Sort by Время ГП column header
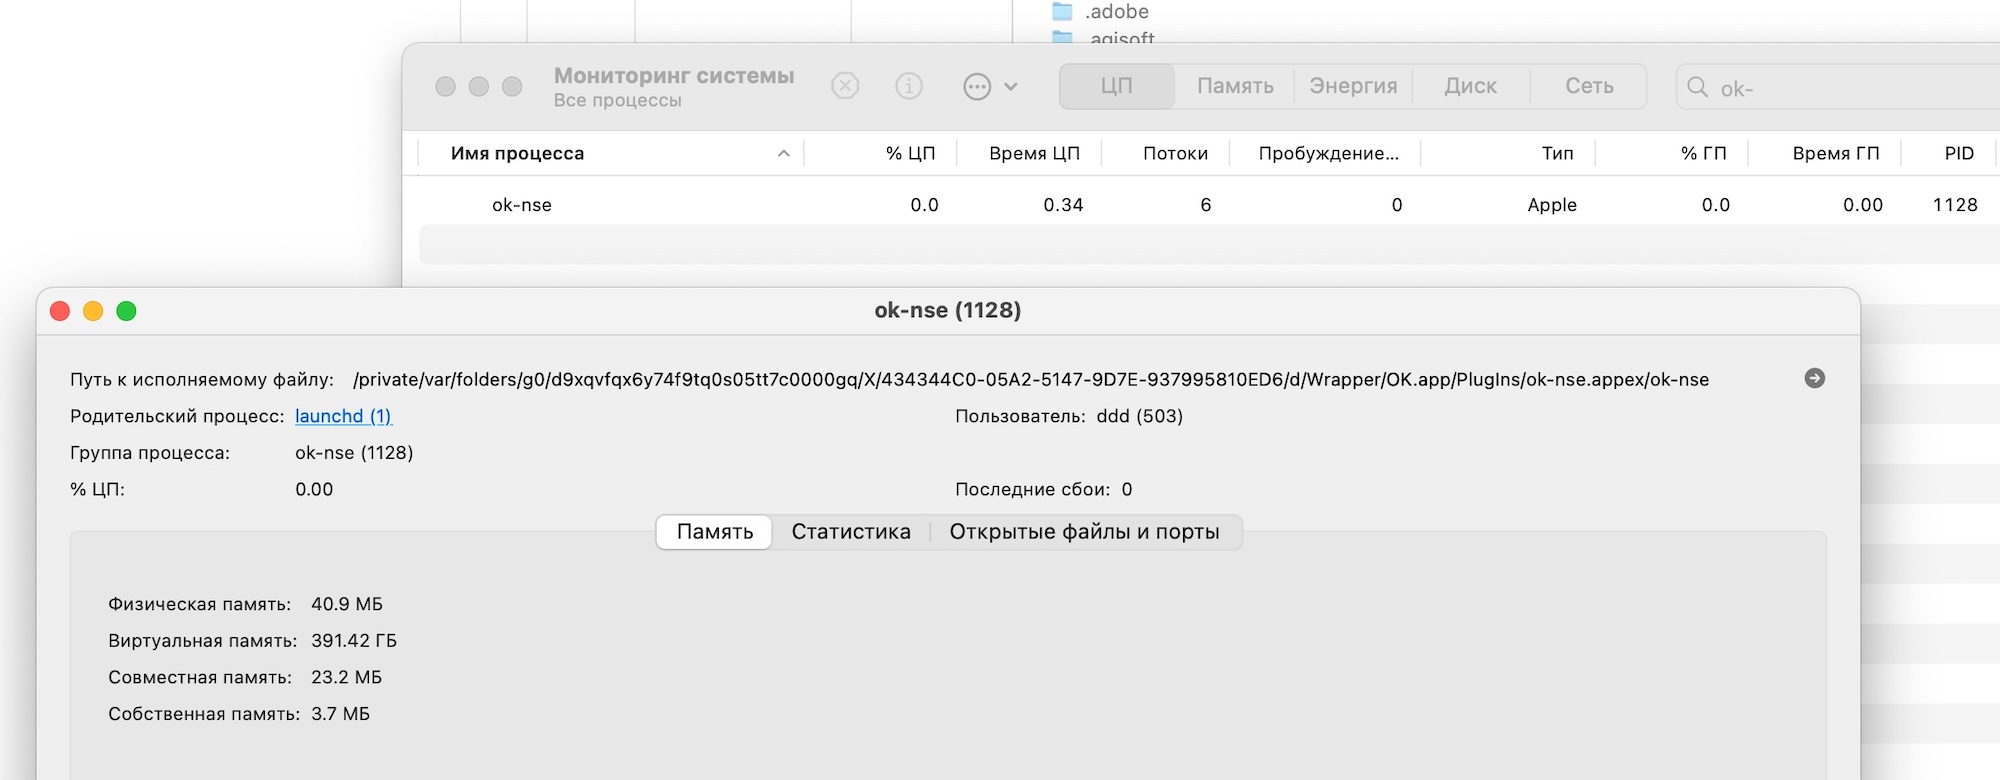 coord(1836,153)
